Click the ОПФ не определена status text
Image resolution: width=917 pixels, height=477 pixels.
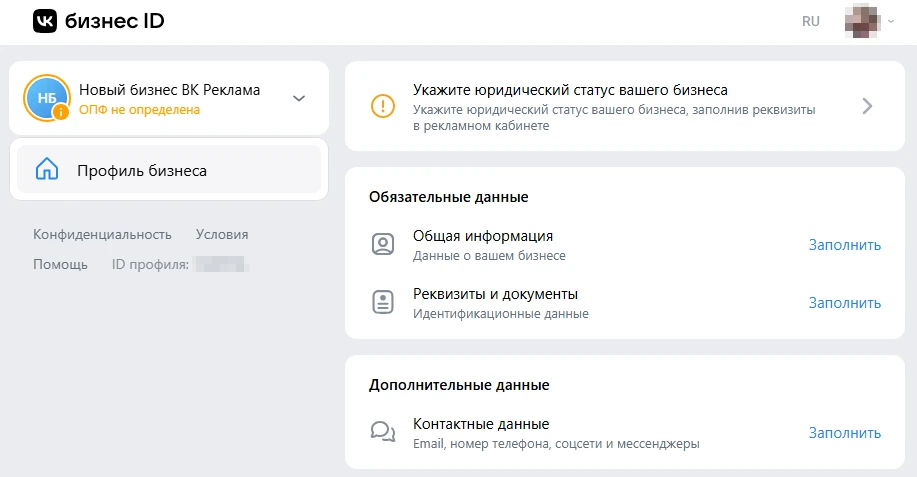pyautogui.click(x=139, y=110)
